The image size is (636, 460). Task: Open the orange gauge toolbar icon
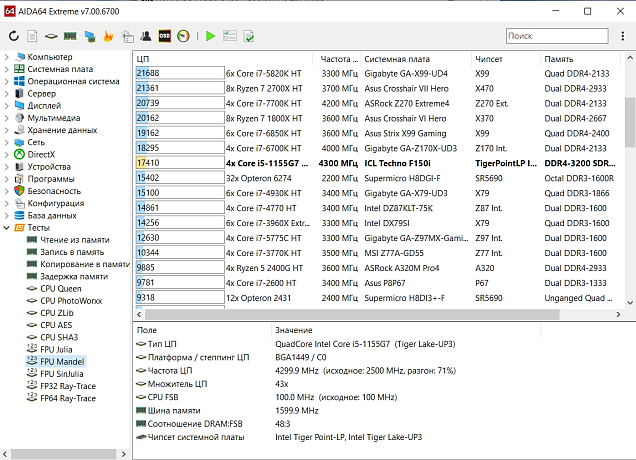(x=184, y=36)
